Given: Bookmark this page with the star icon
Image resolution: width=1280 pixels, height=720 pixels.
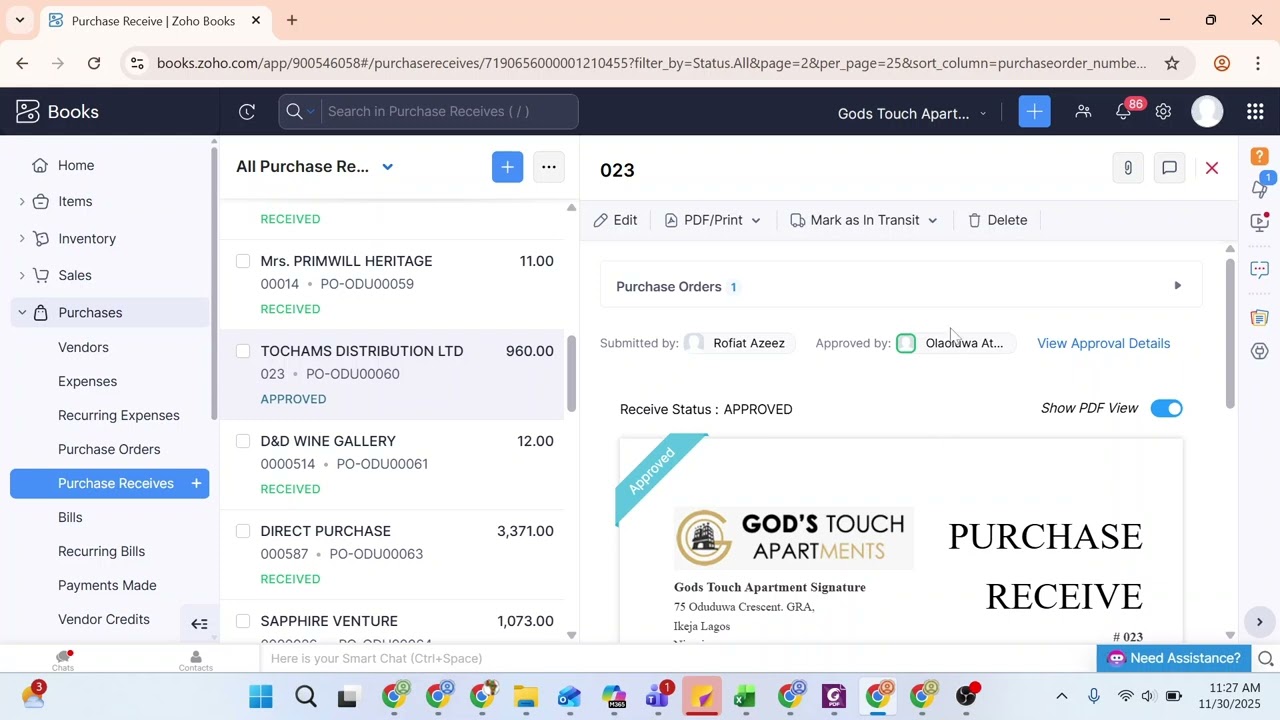Looking at the screenshot, I should point(1172,63).
